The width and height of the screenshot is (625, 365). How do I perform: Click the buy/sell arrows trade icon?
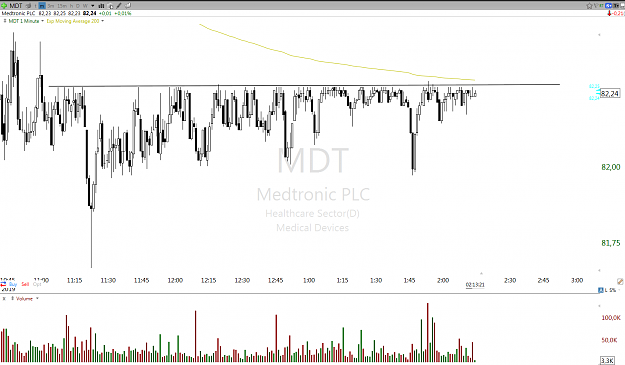coord(3,284)
